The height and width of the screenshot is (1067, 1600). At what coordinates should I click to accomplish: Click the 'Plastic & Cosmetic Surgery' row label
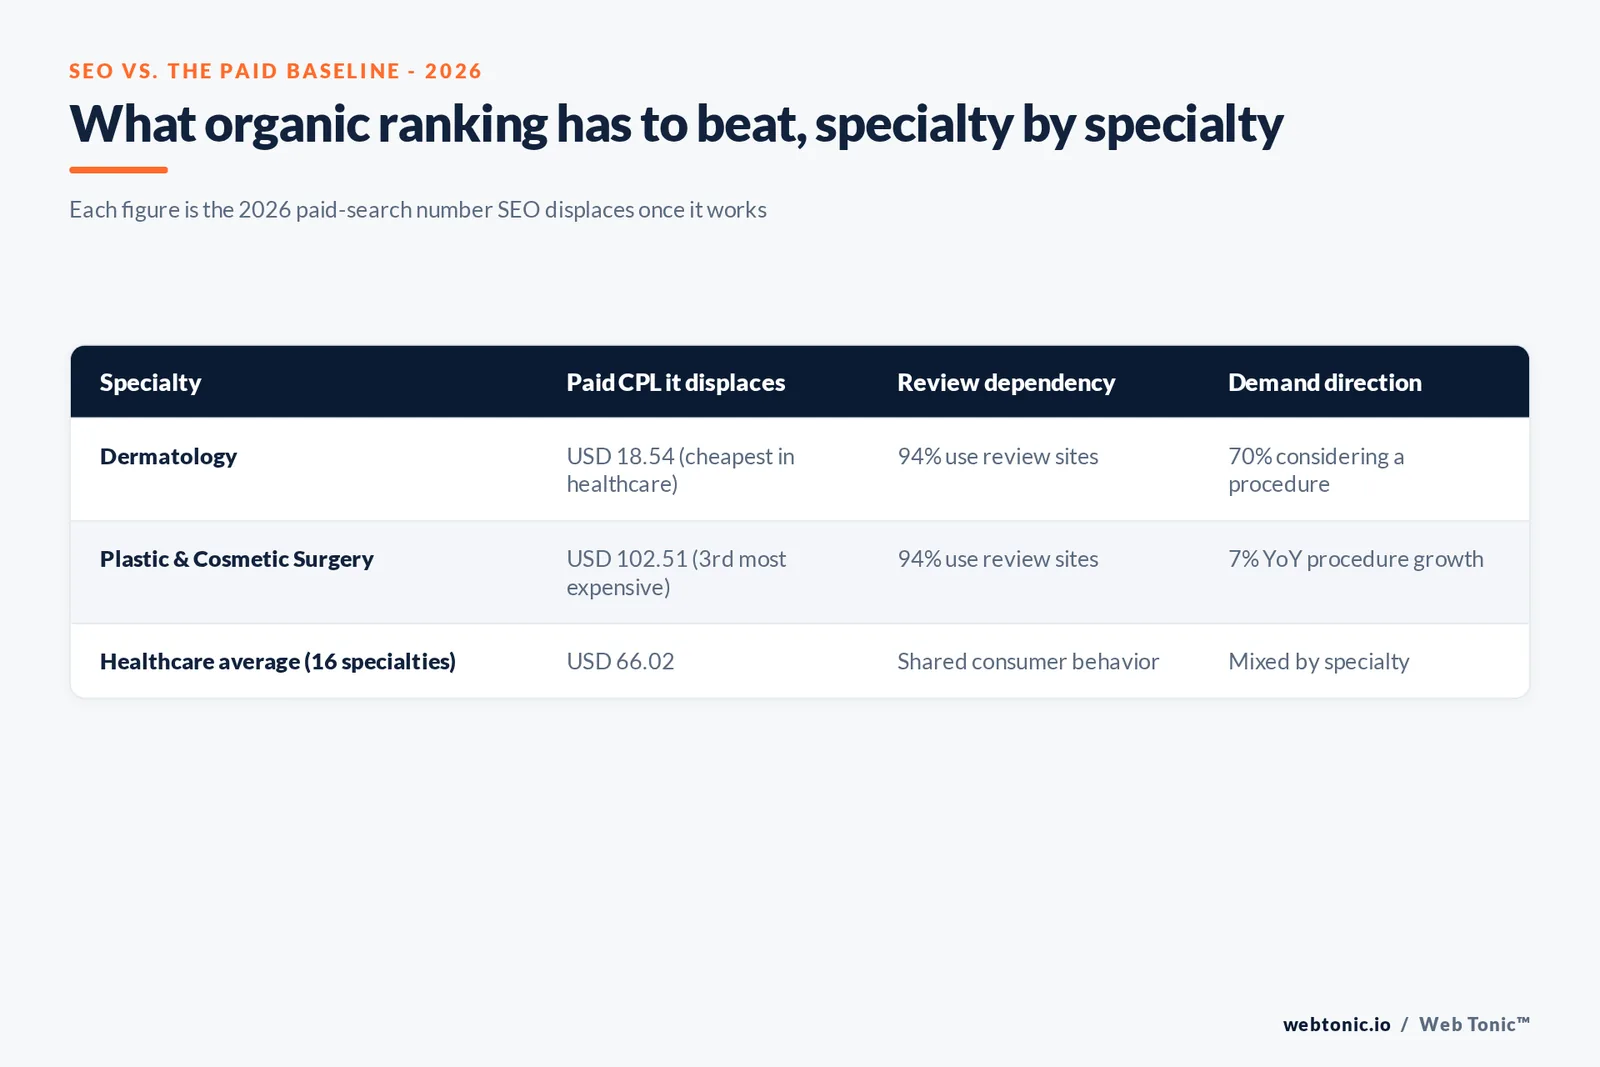click(237, 559)
